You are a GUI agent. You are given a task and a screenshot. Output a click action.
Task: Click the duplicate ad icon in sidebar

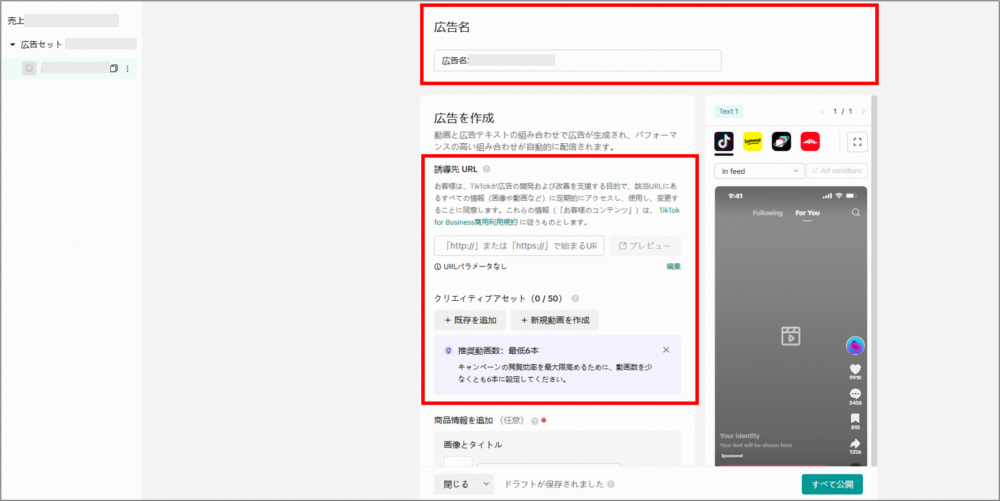coord(113,68)
